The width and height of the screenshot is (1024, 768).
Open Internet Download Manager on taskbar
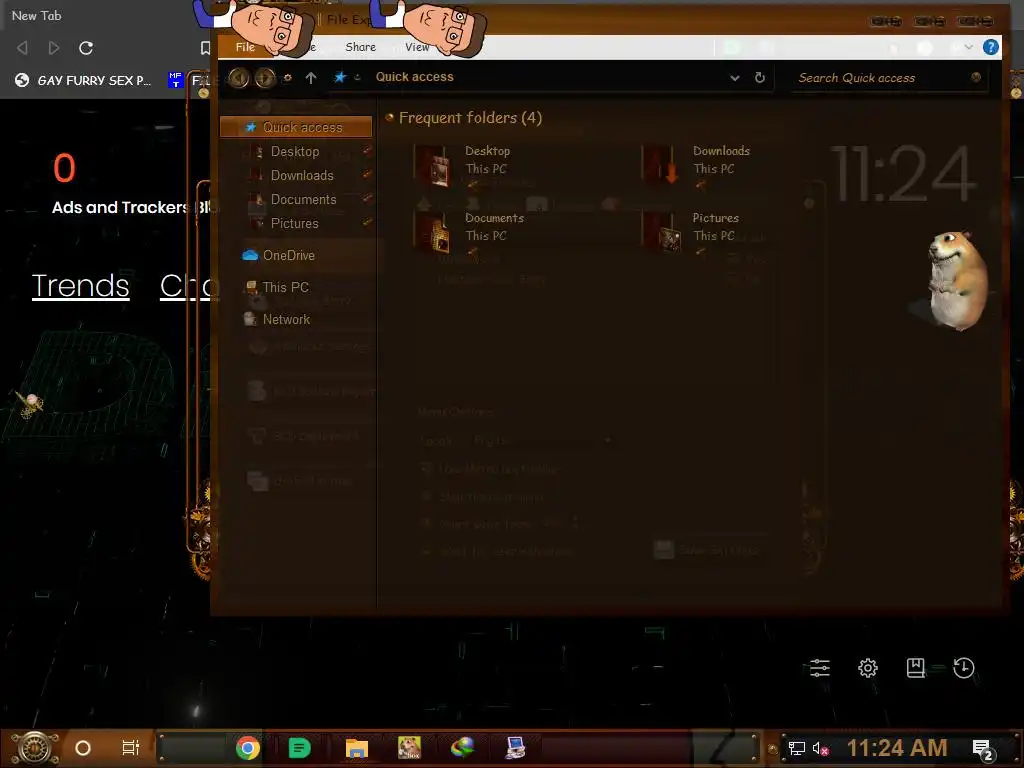click(462, 748)
